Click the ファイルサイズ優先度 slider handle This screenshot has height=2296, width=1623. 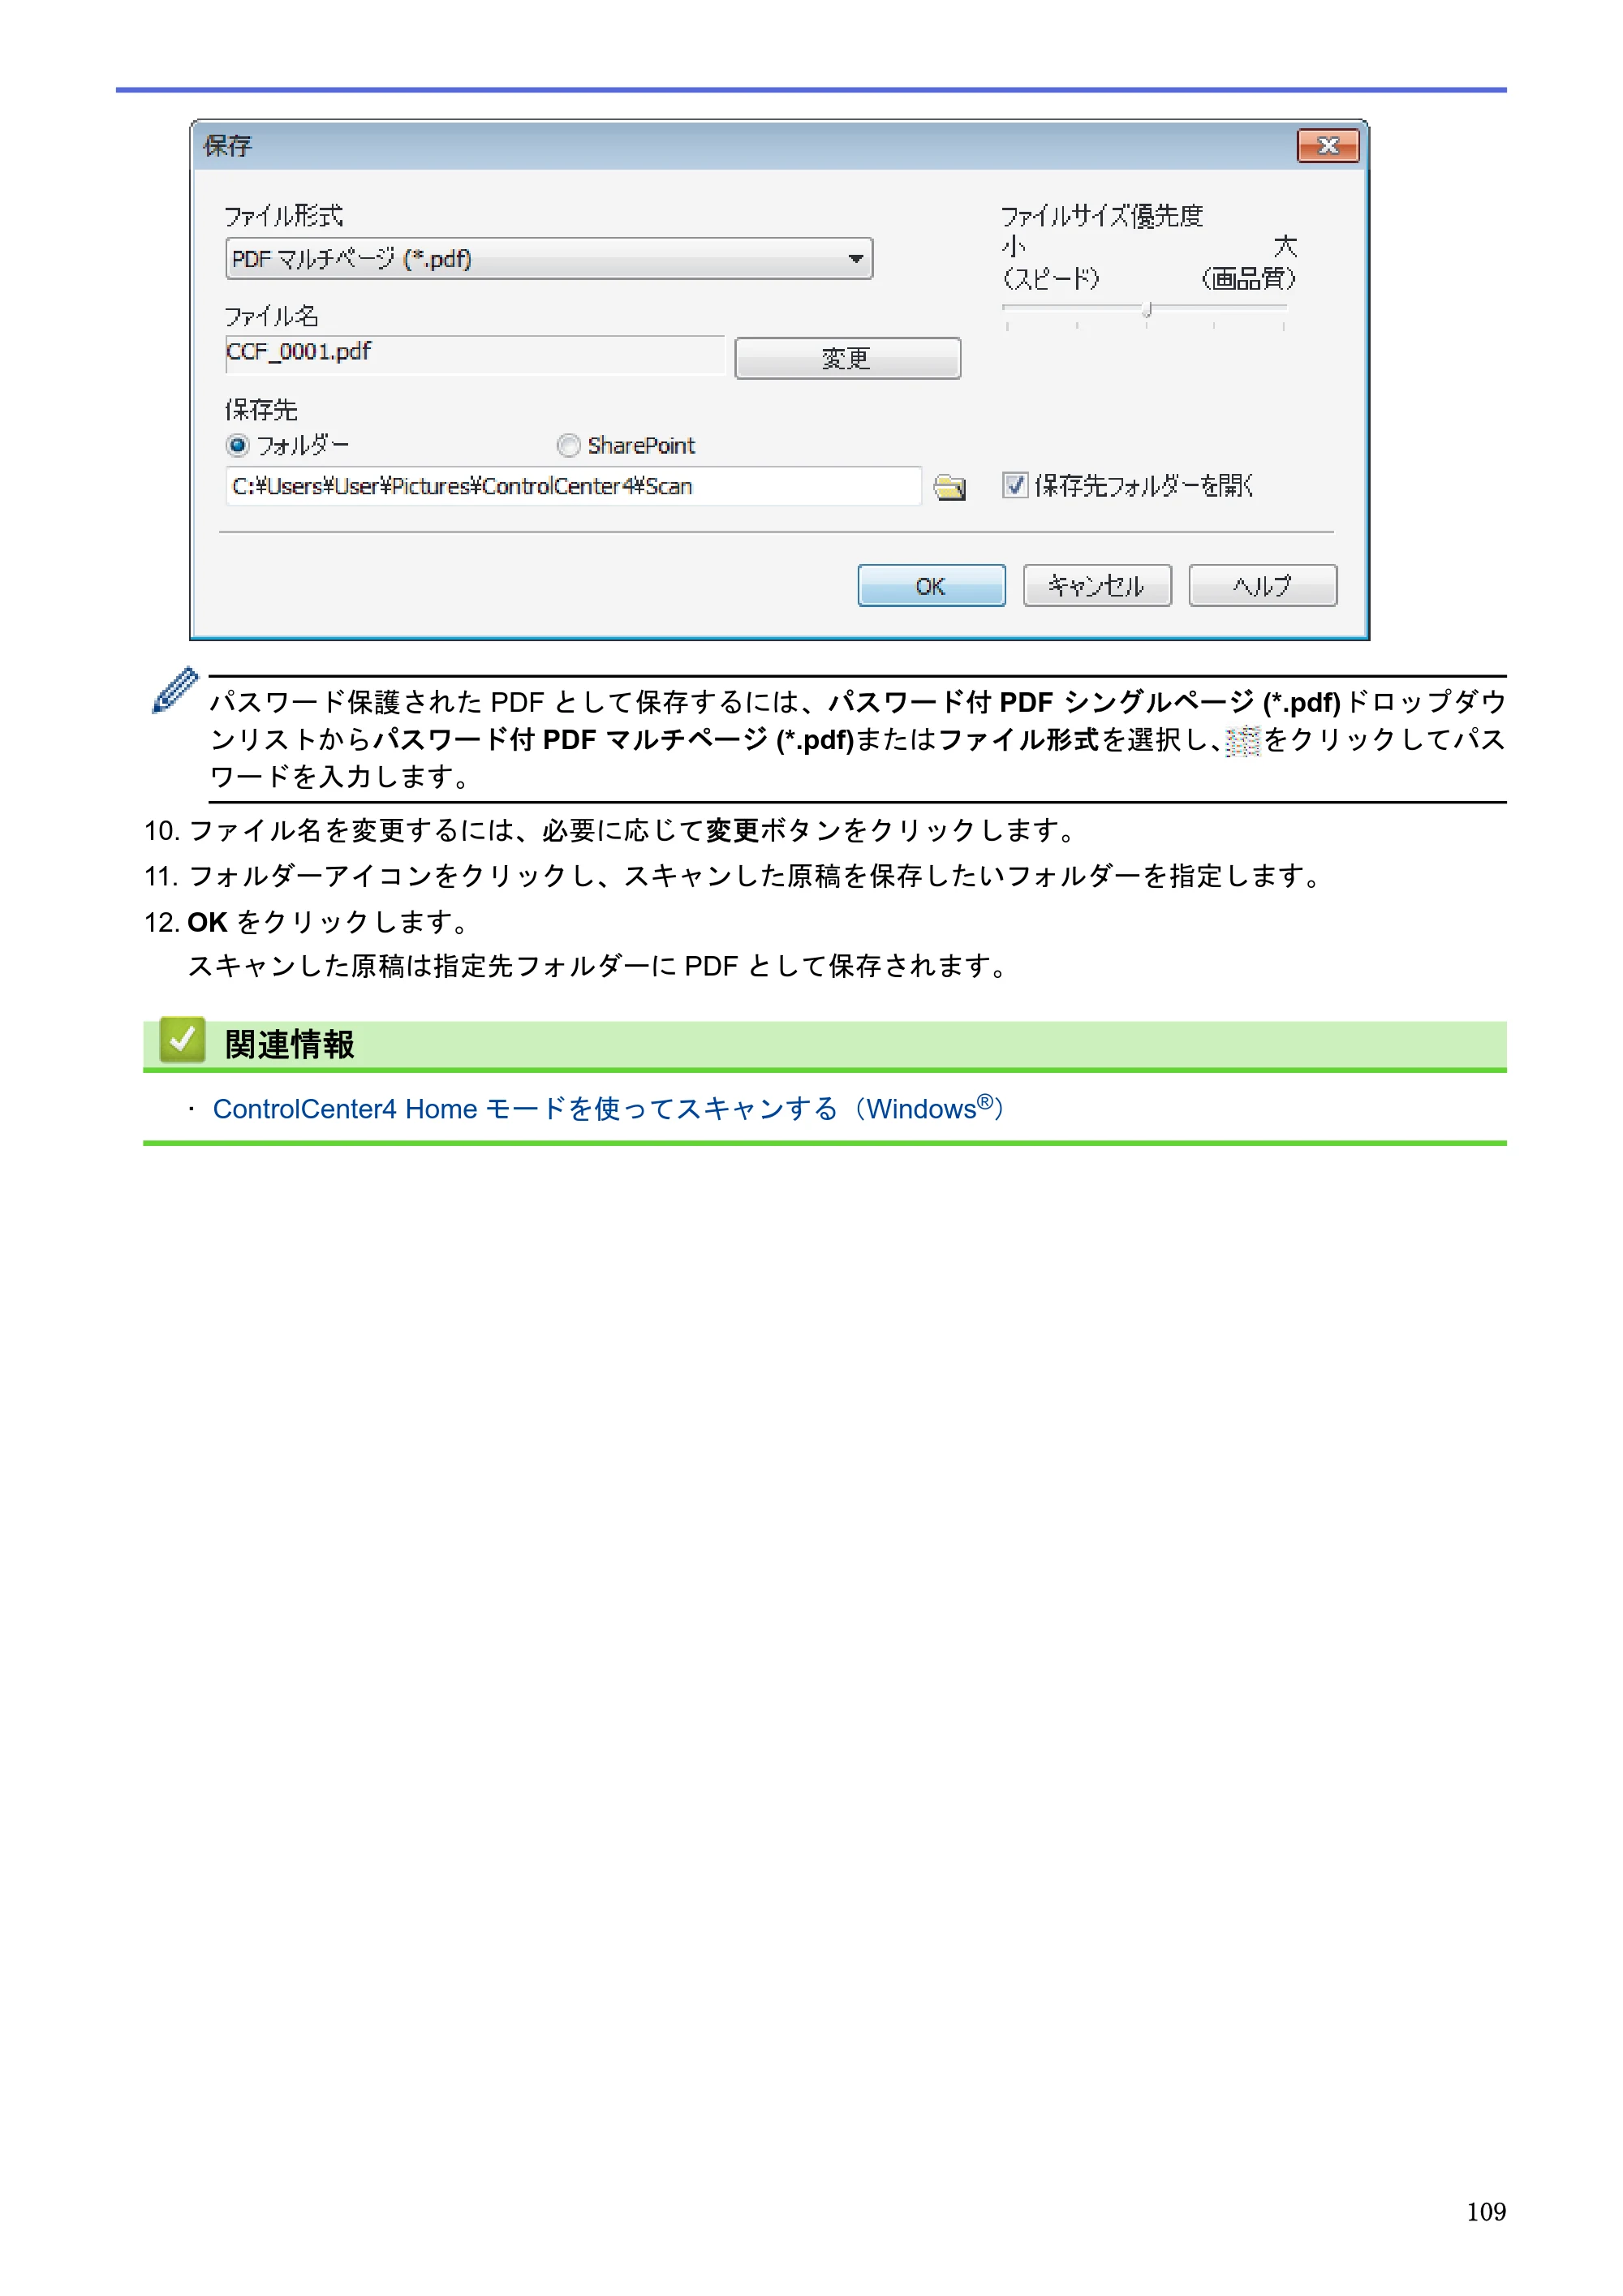[x=1147, y=310]
